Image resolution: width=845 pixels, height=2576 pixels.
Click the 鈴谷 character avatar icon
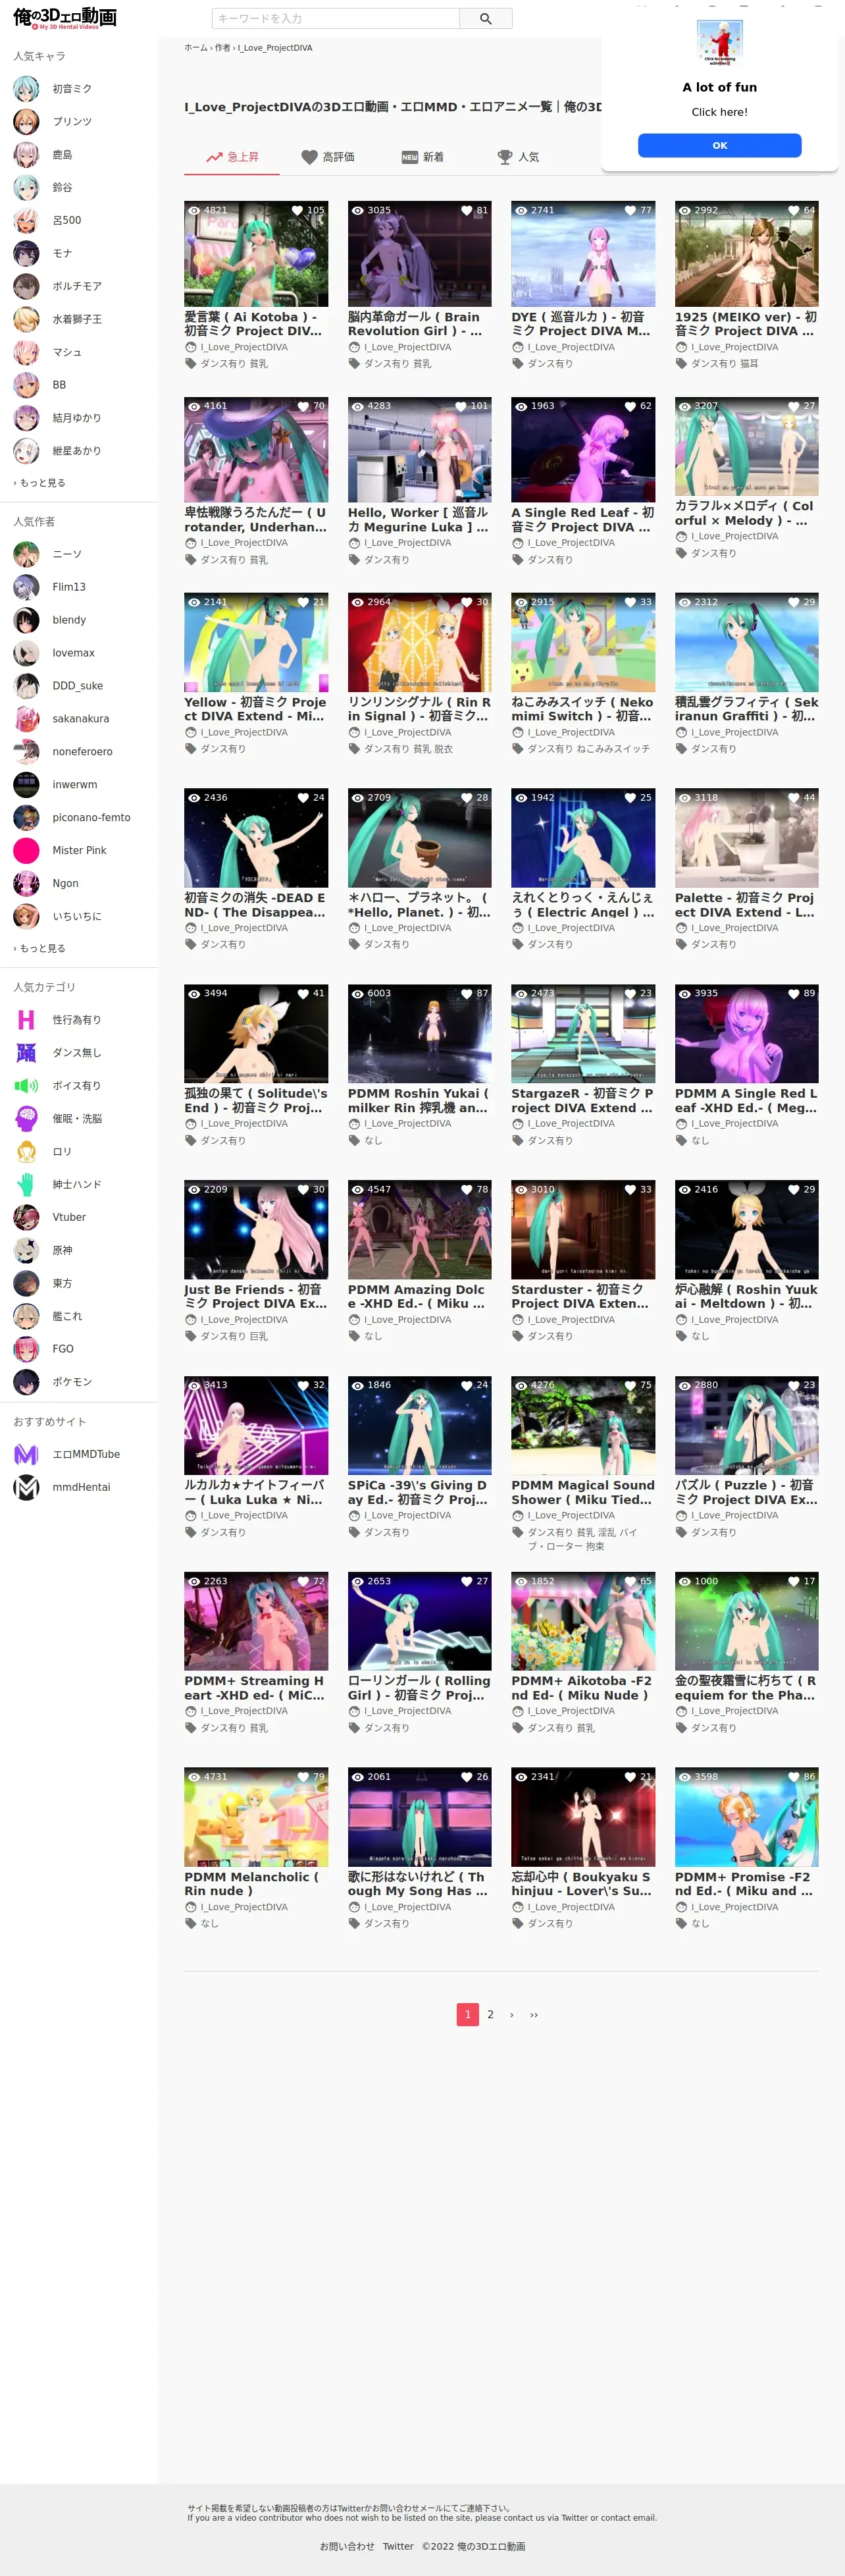(x=26, y=187)
